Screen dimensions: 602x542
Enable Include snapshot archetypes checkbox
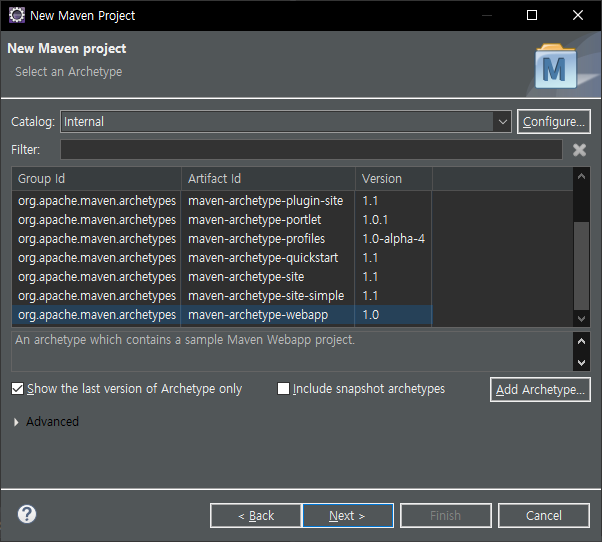point(283,389)
